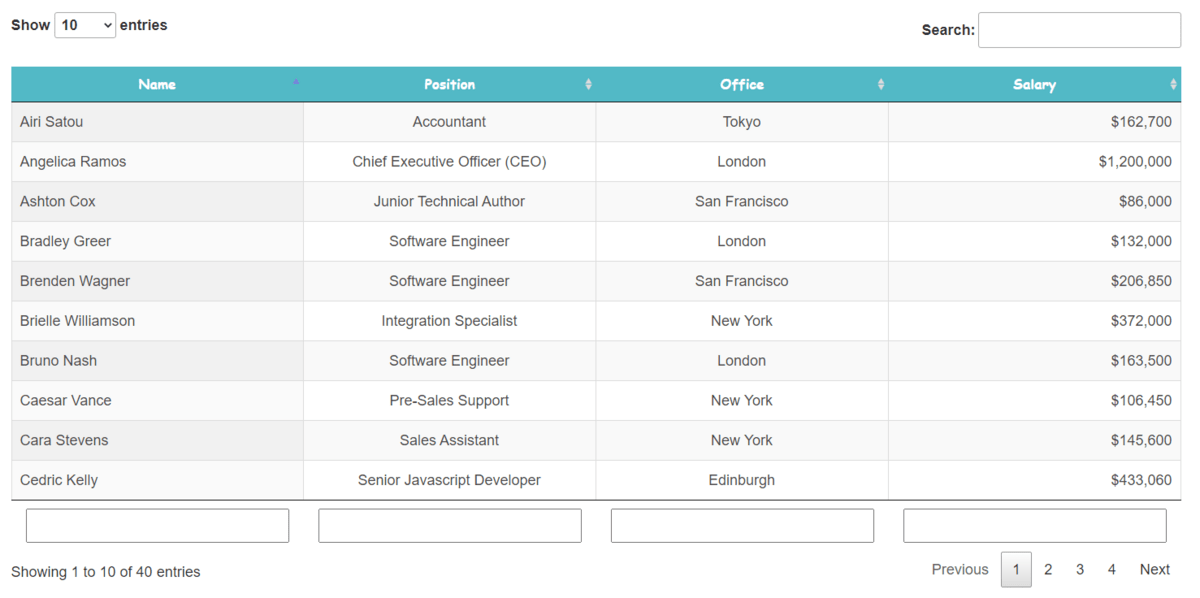Focus the Salary column filter box
Screen dimensions: 1200x598
click(x=1034, y=526)
